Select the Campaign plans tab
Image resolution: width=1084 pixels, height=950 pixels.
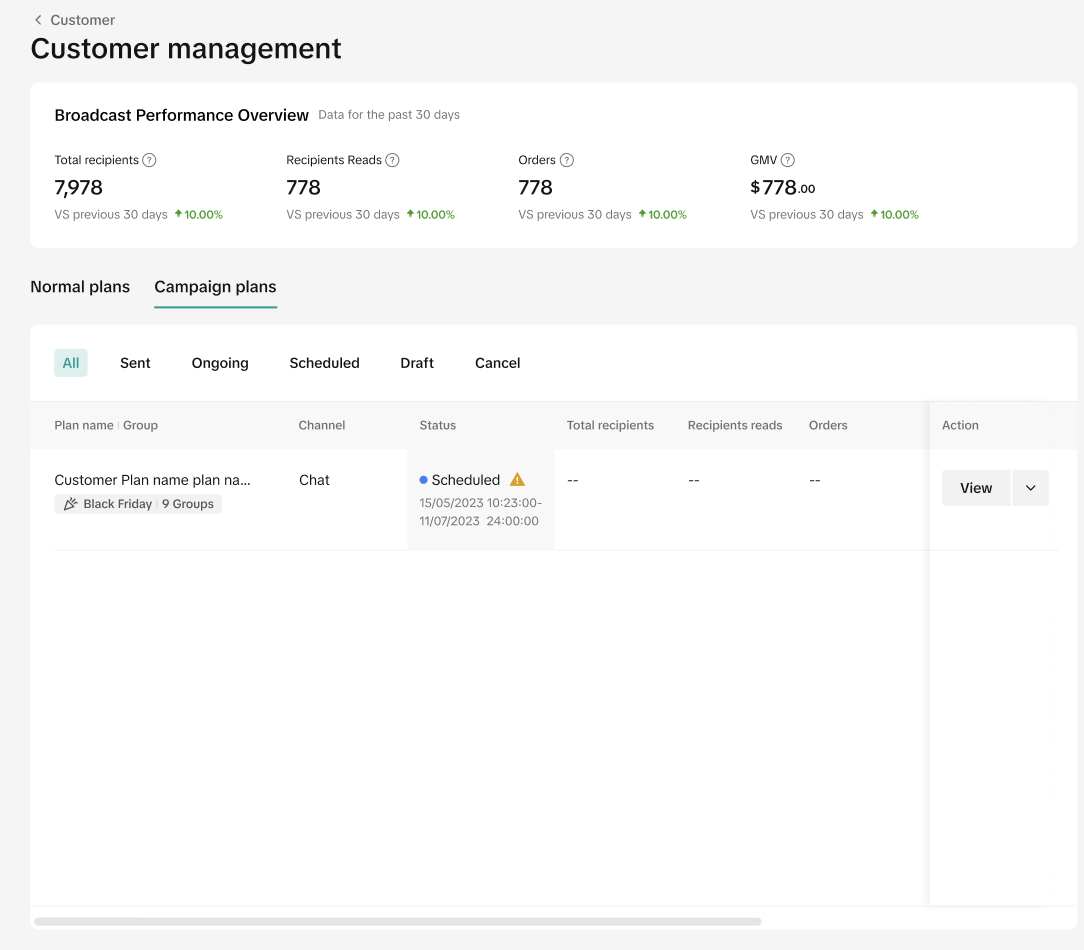click(215, 287)
